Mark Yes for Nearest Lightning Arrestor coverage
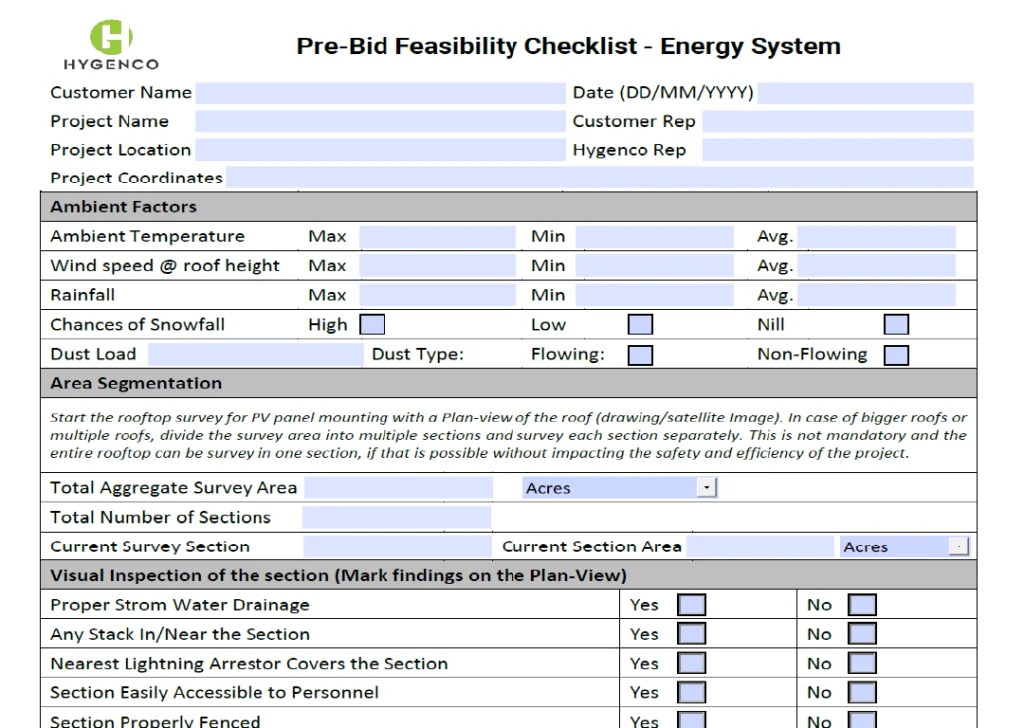Image resolution: width=1024 pixels, height=728 pixels. point(691,664)
